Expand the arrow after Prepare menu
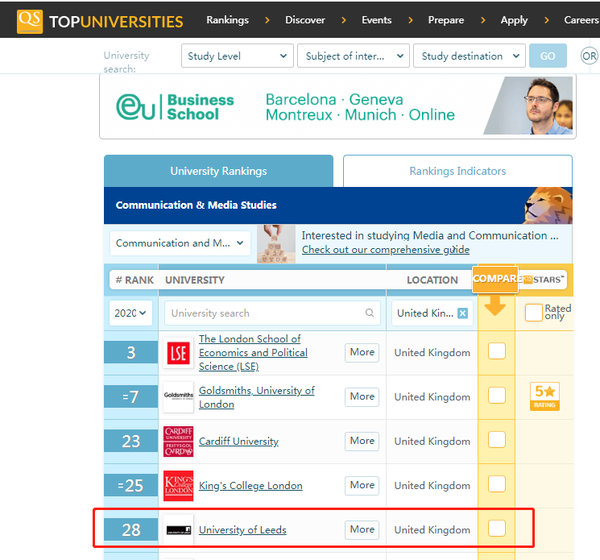The image size is (600, 560). (483, 20)
